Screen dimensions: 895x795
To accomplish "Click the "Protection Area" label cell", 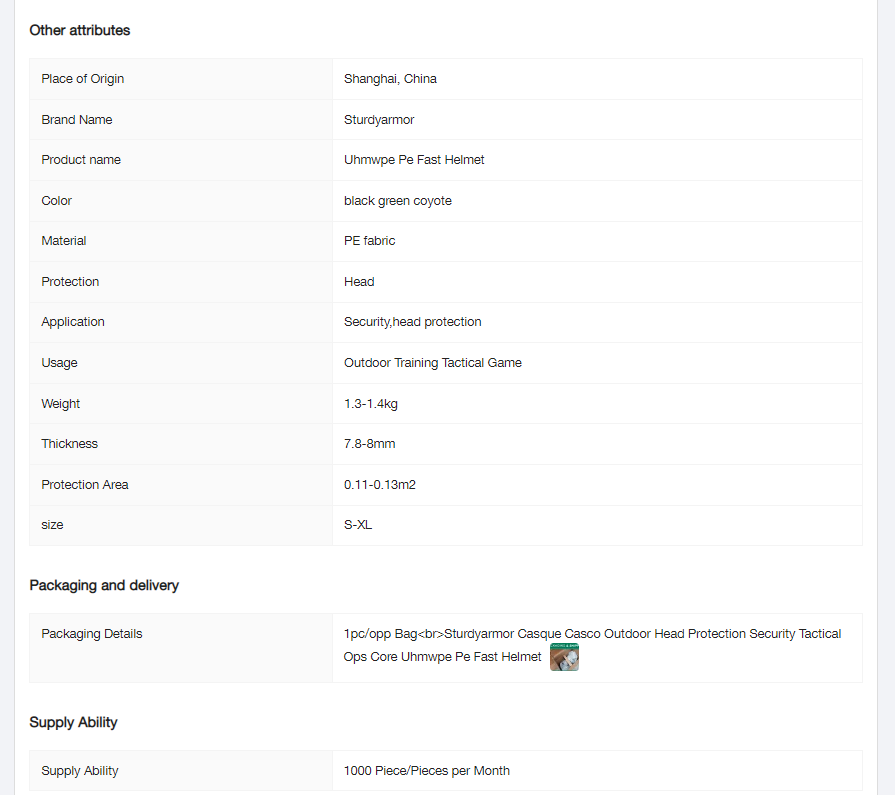I will point(85,485).
